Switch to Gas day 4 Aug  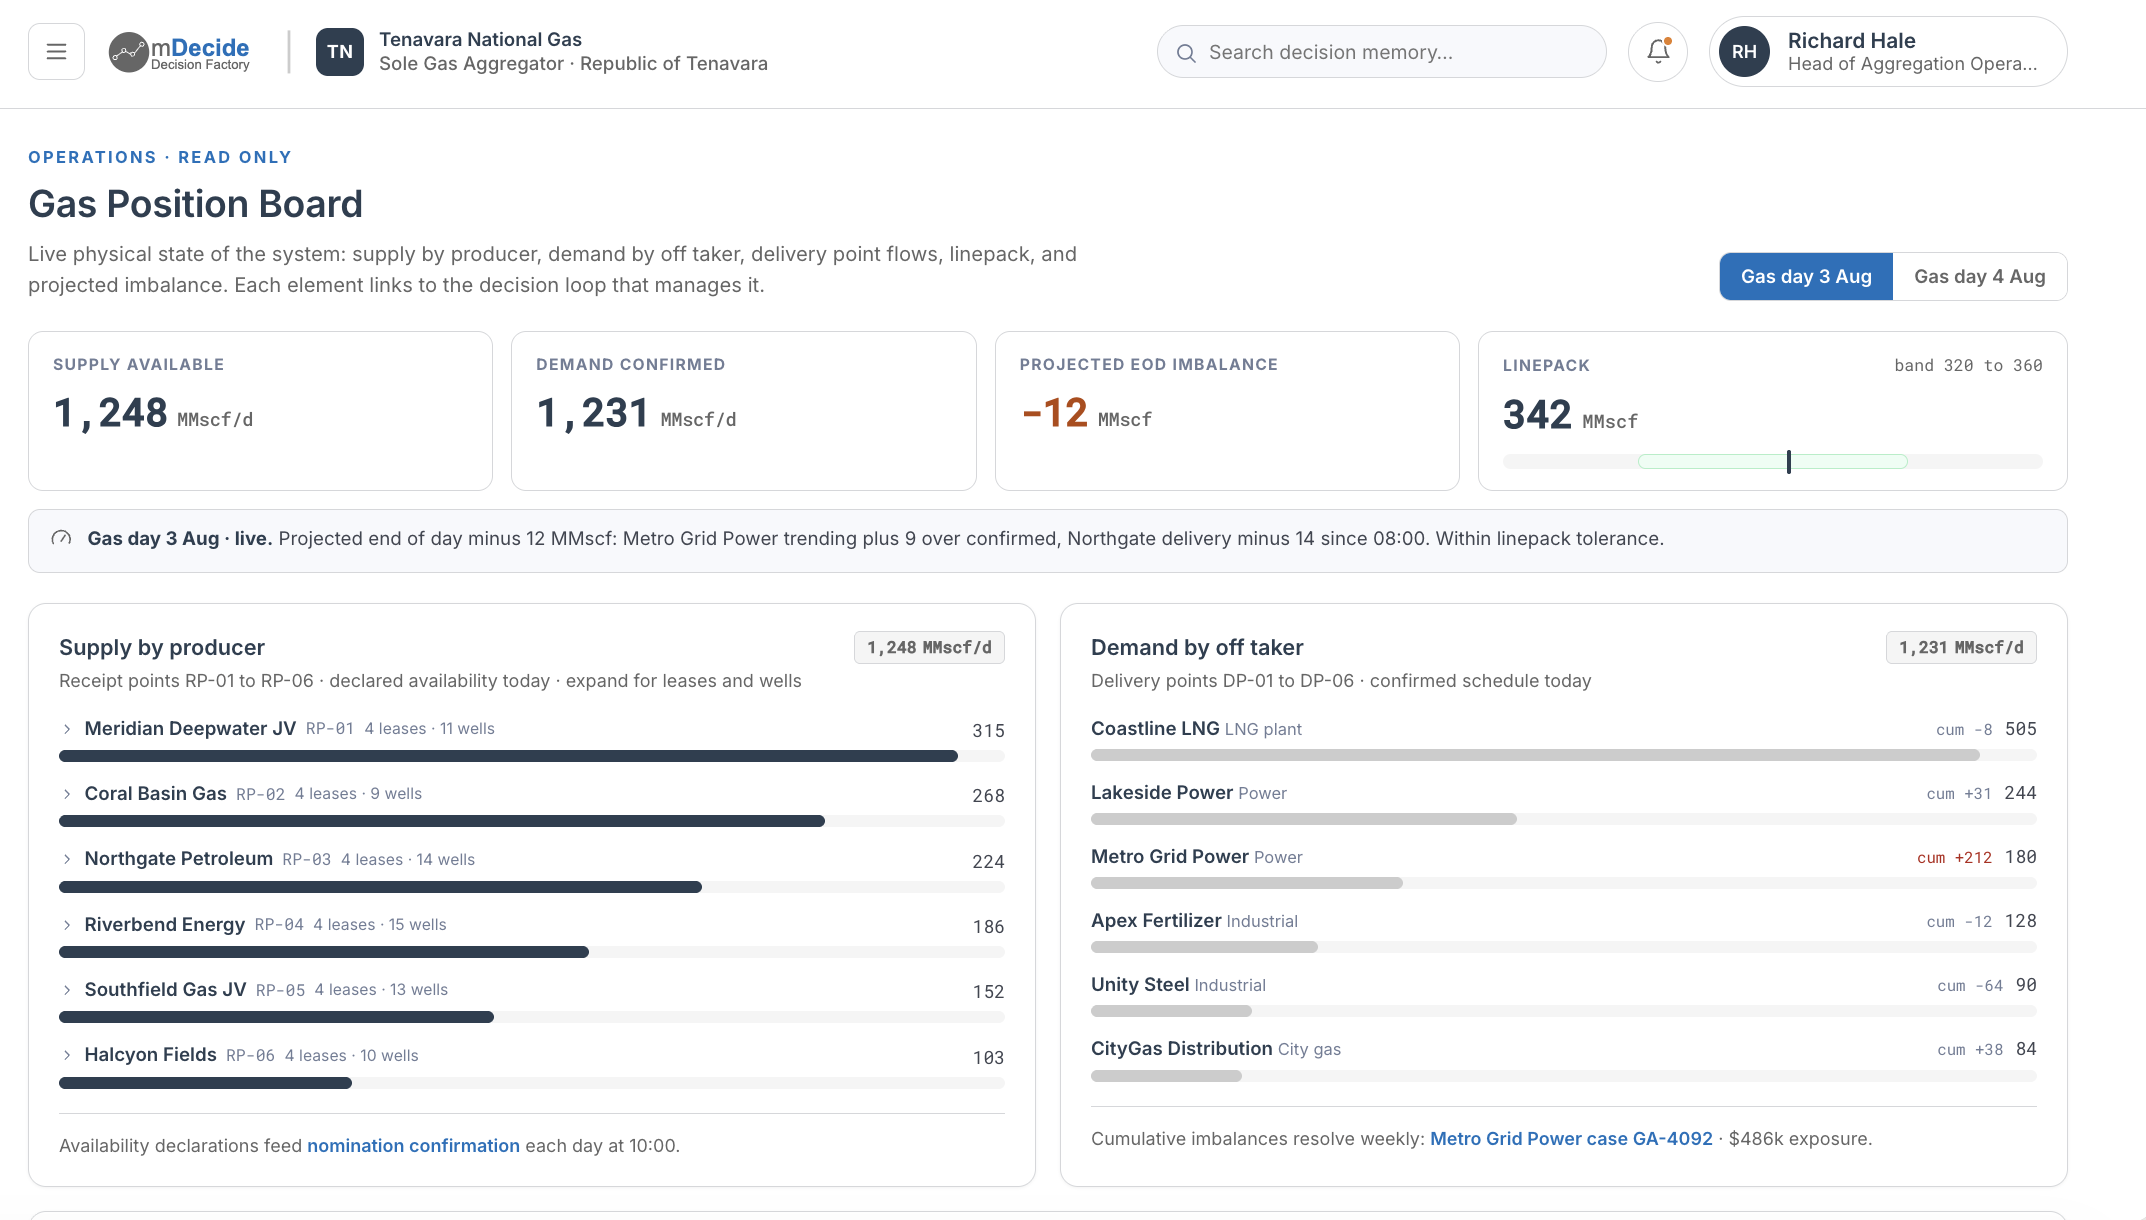pyautogui.click(x=1979, y=277)
